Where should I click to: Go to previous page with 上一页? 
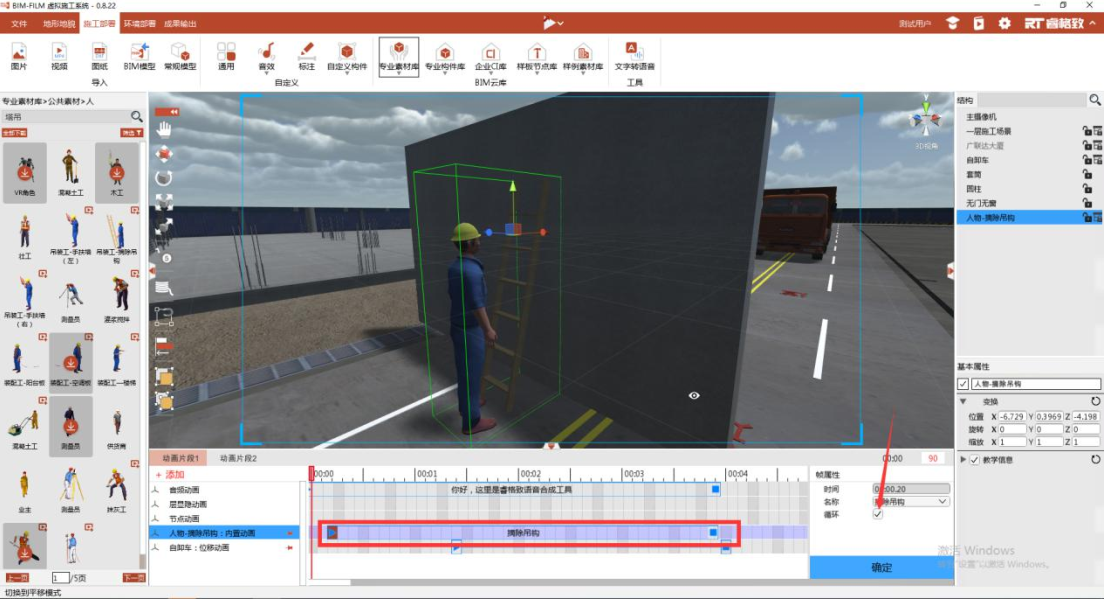17,578
